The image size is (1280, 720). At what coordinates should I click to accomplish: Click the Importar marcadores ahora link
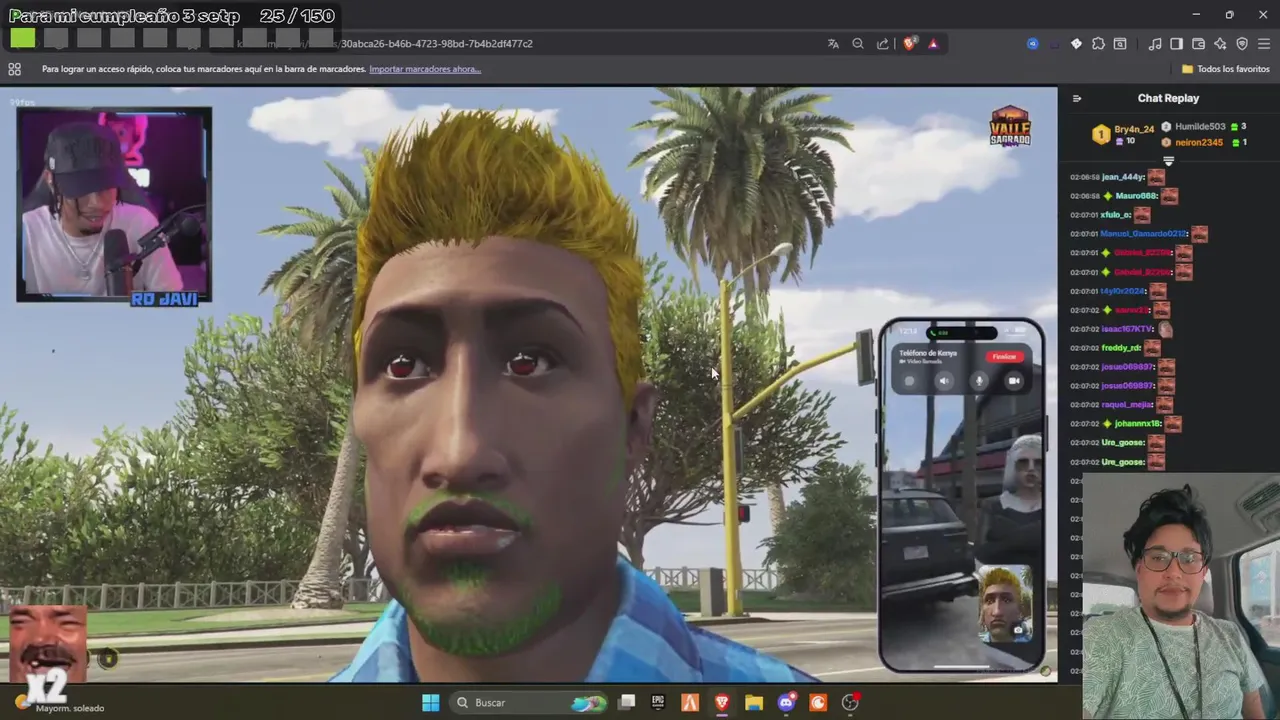tap(425, 69)
